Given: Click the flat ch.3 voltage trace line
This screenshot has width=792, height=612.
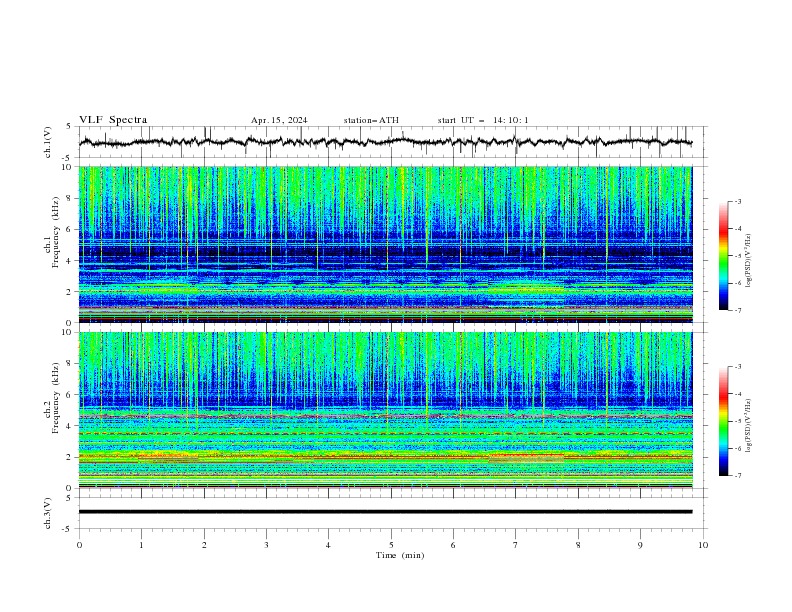Looking at the screenshot, I should point(385,512).
